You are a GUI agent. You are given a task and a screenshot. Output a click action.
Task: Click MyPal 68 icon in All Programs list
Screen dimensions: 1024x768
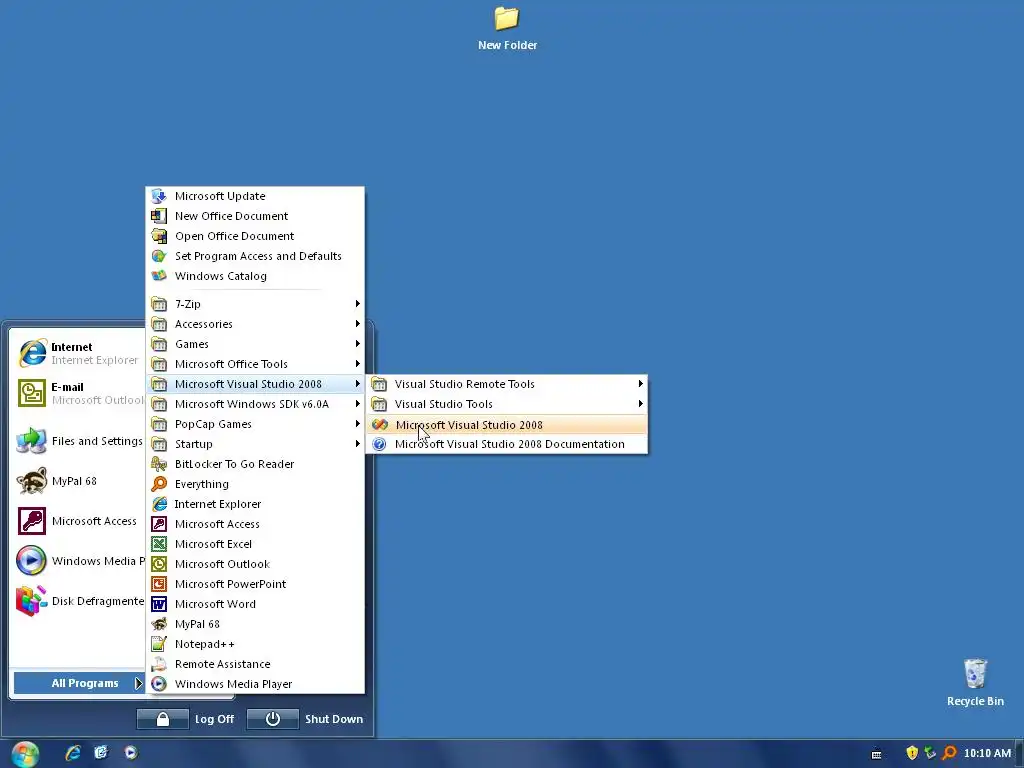159,624
